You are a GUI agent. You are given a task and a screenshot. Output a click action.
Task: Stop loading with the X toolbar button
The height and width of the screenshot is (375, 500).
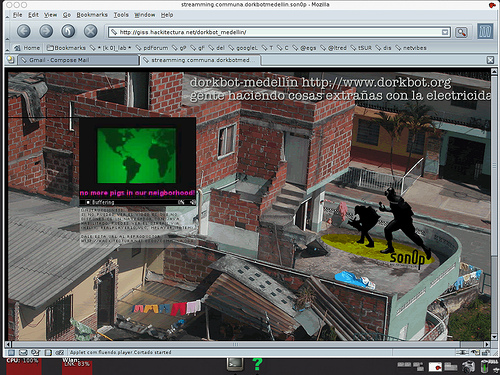point(90,31)
